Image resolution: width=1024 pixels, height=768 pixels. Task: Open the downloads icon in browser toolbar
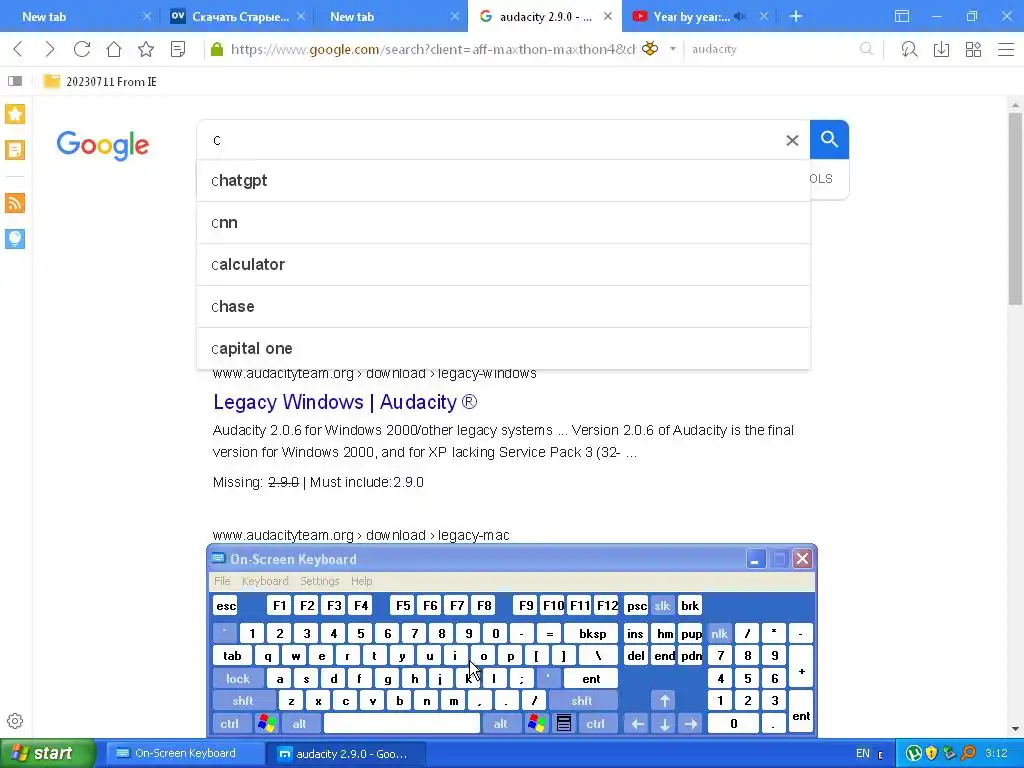941,49
